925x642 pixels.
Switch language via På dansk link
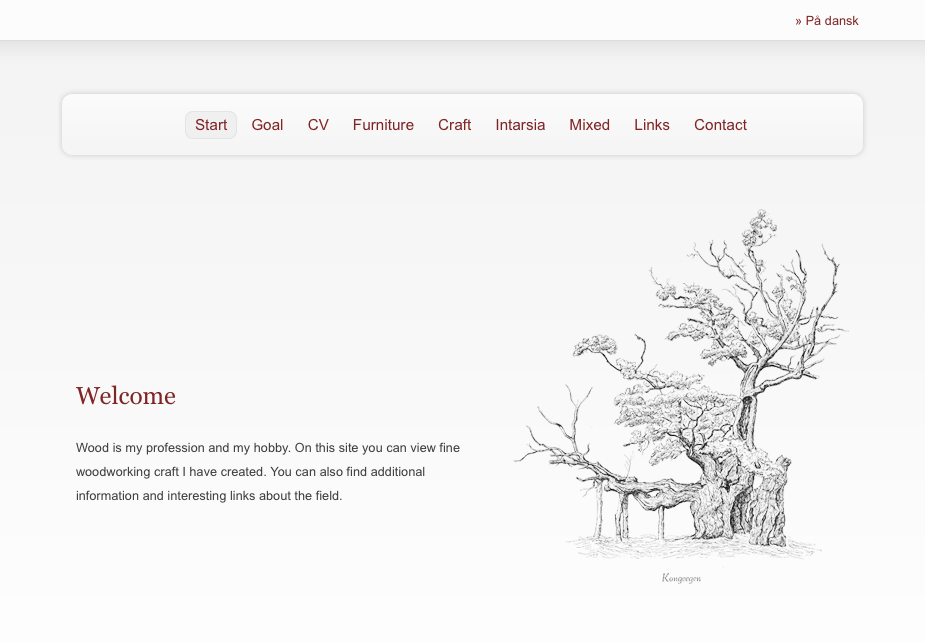831,21
